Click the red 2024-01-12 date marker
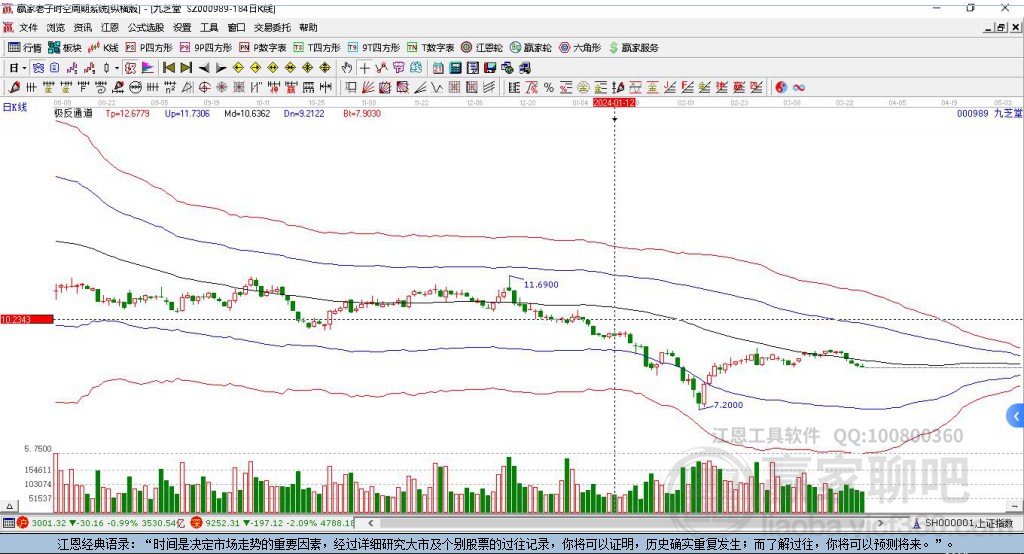Screen dimensions: 1024x554 click(615, 103)
